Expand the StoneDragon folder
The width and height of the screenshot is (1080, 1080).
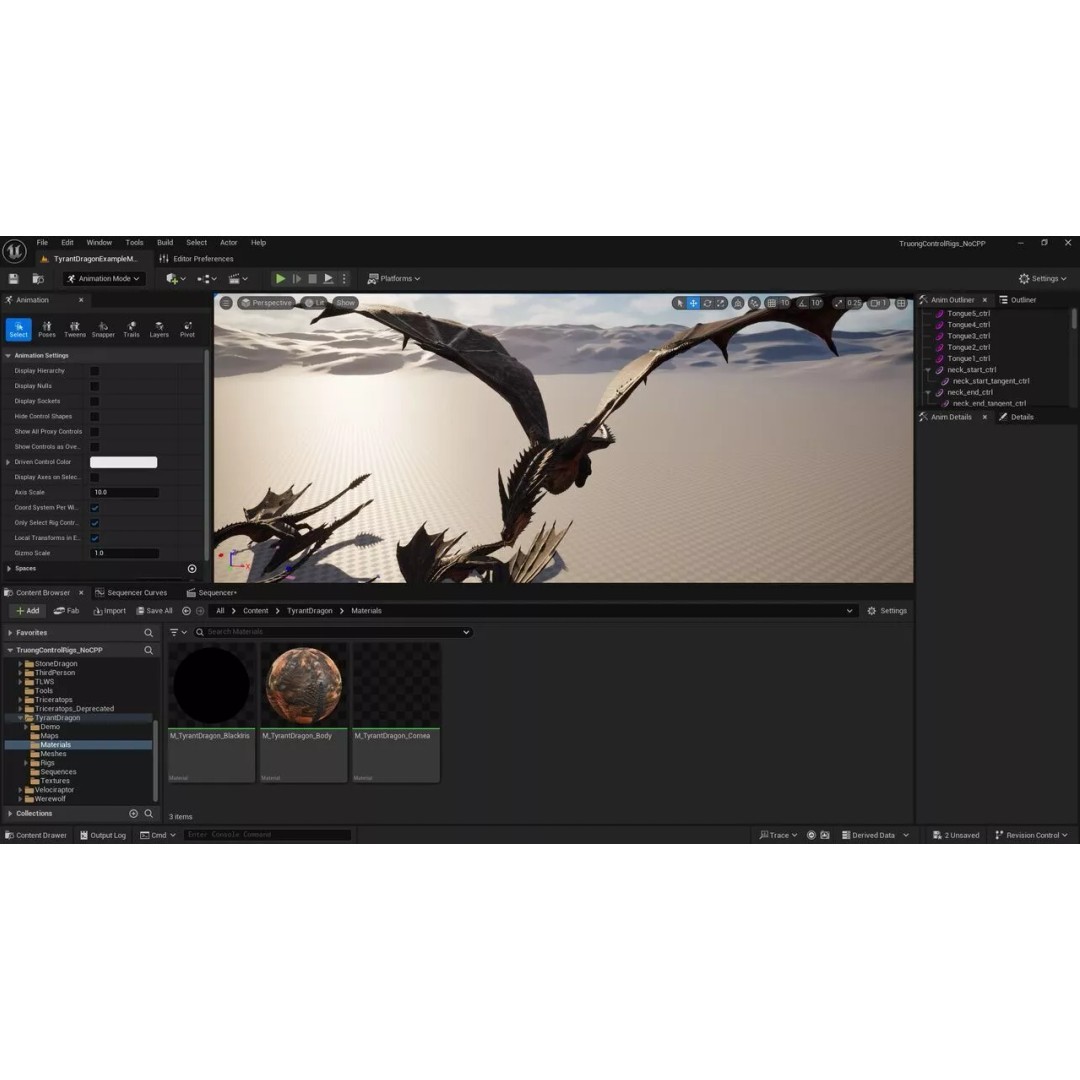click(21, 665)
